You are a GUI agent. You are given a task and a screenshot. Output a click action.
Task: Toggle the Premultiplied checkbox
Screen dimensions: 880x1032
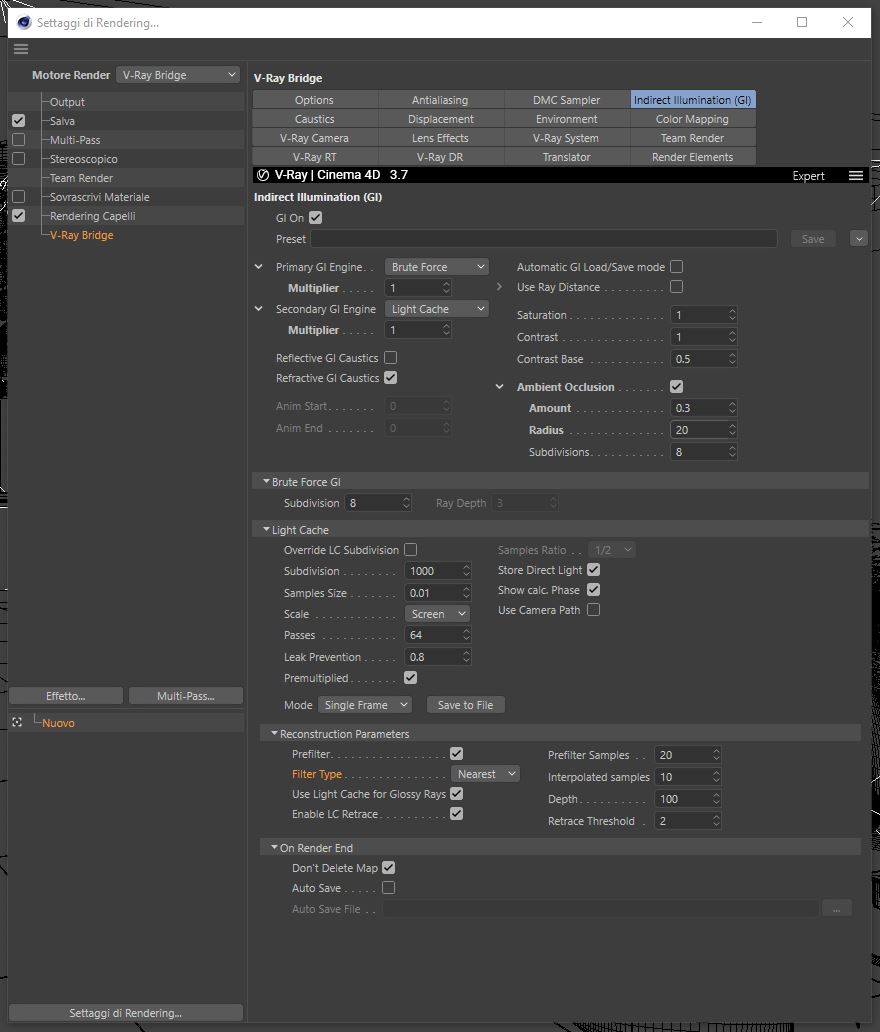[x=411, y=678]
